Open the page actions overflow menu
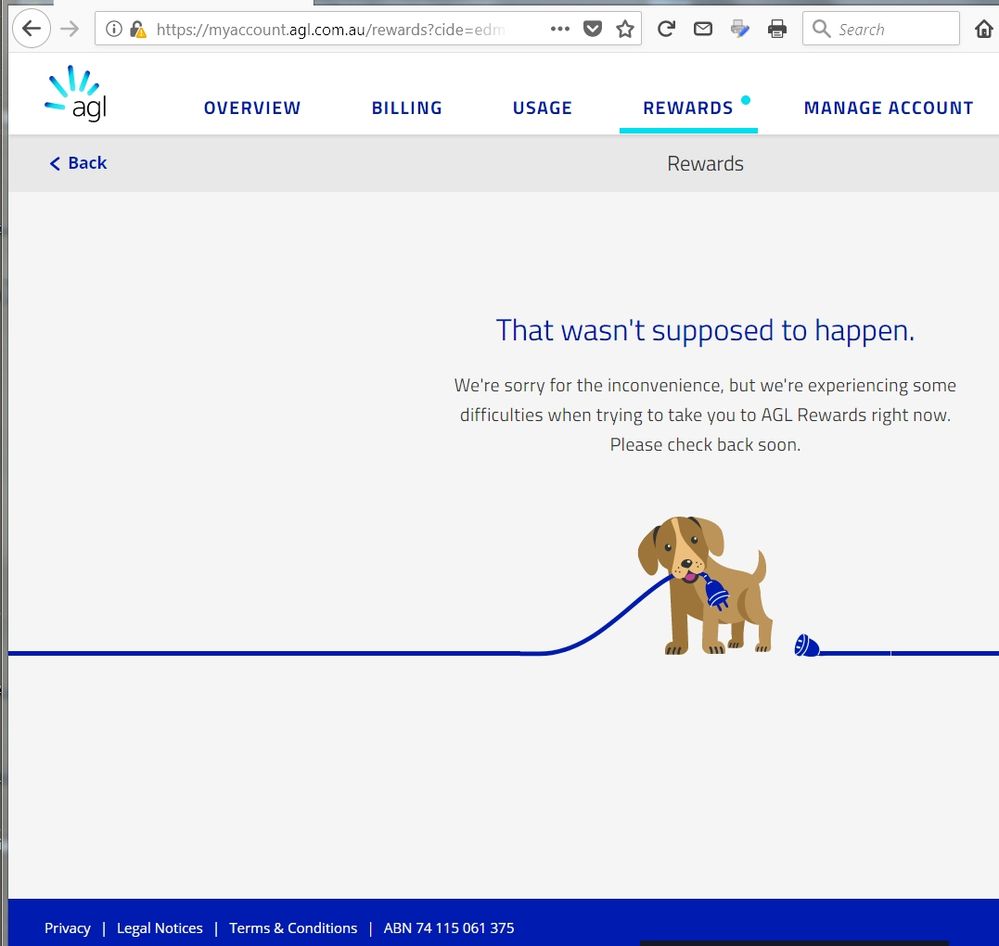 [x=560, y=29]
